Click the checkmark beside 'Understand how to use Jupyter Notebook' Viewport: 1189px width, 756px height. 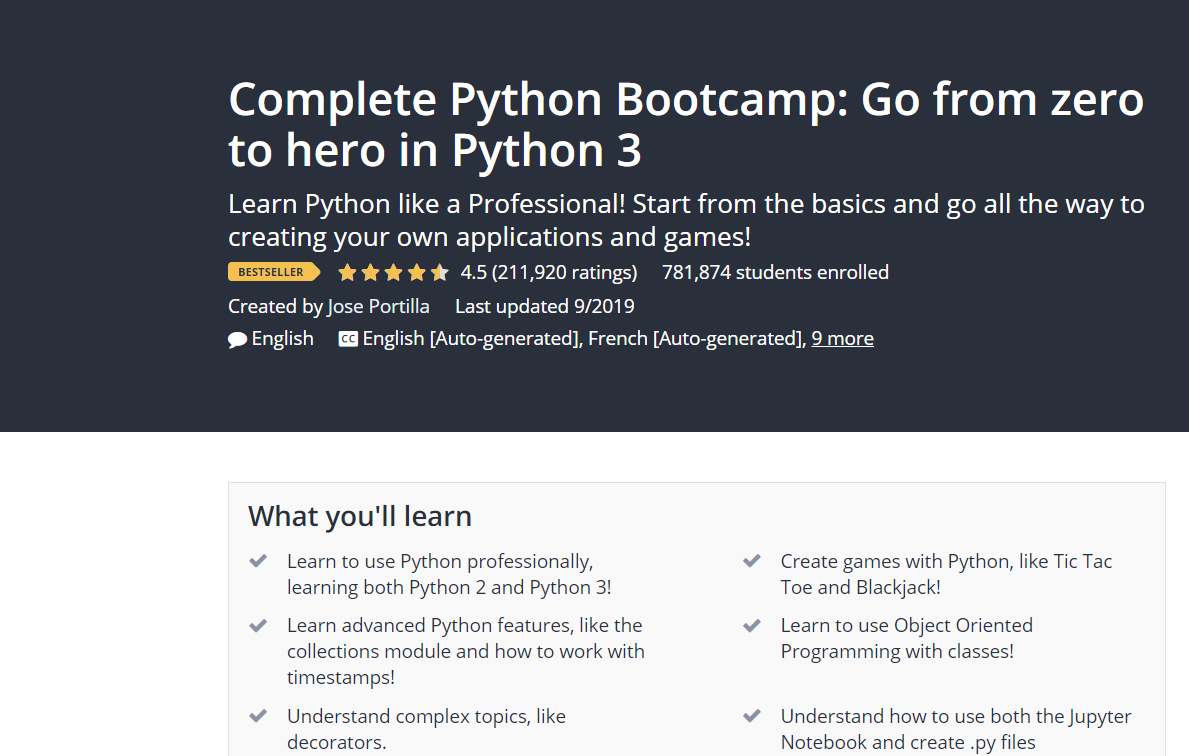coord(751,716)
